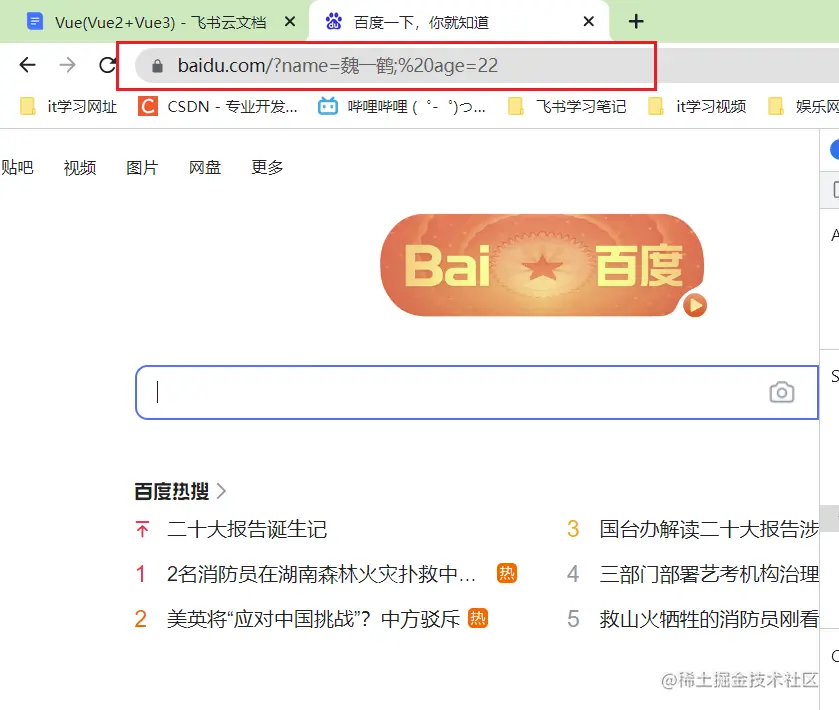Open the it学习网址 bookmark folder
The image size is (839, 710).
coord(69,106)
